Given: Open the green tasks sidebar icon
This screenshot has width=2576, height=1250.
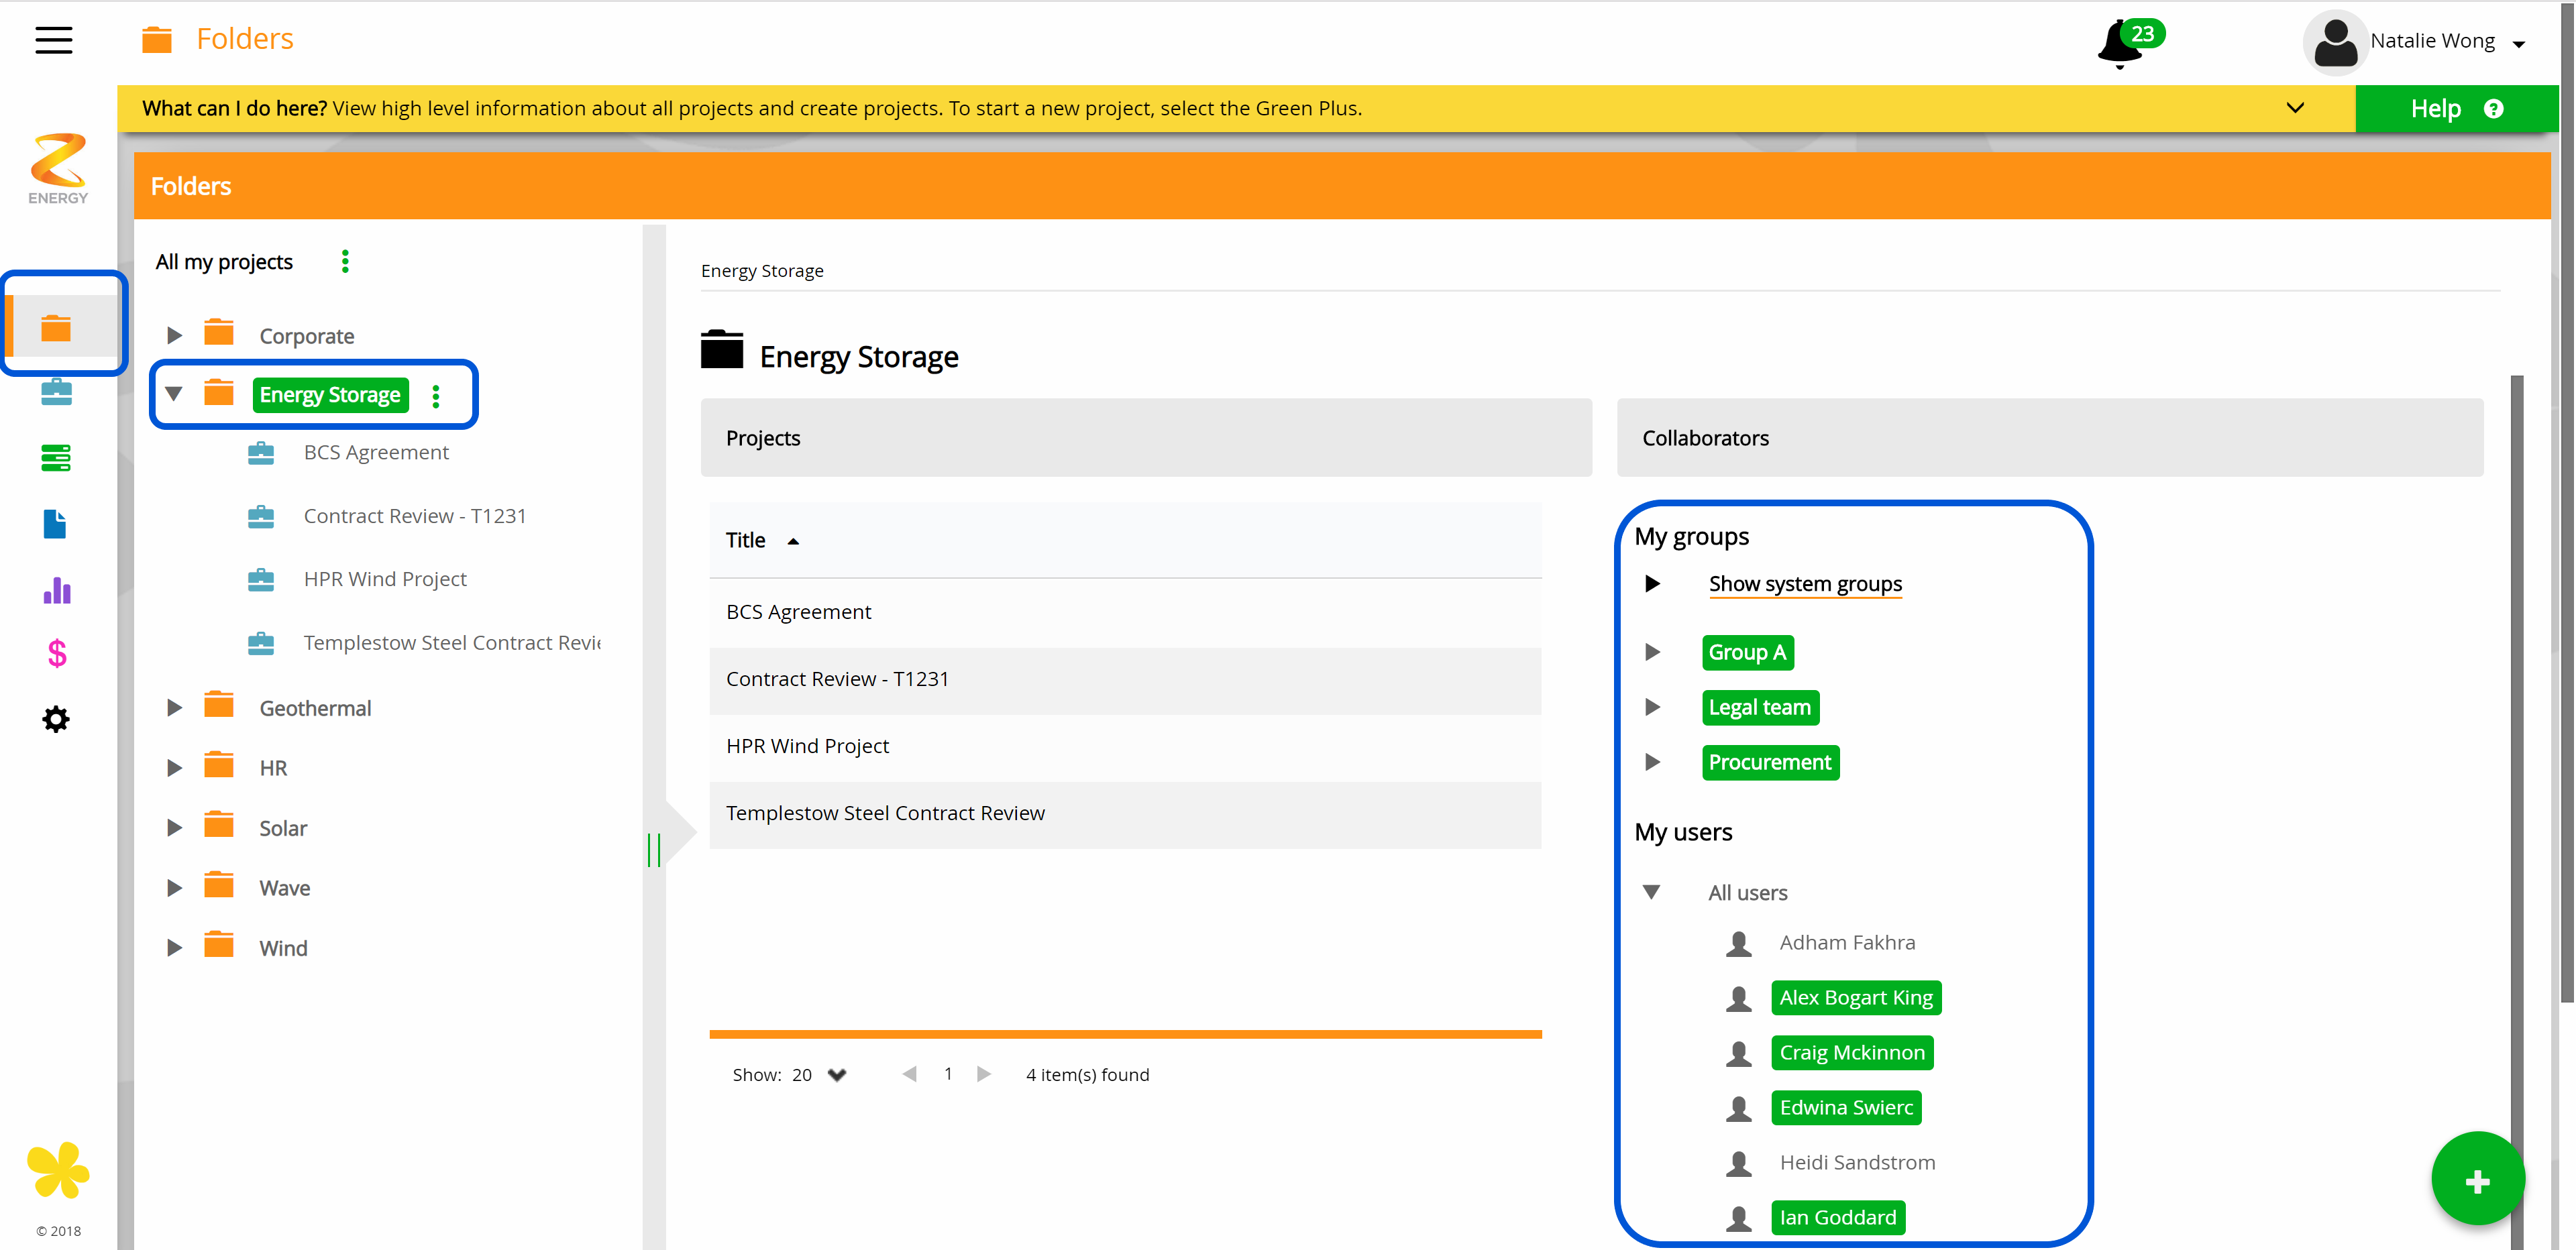Looking at the screenshot, I should [x=57, y=457].
